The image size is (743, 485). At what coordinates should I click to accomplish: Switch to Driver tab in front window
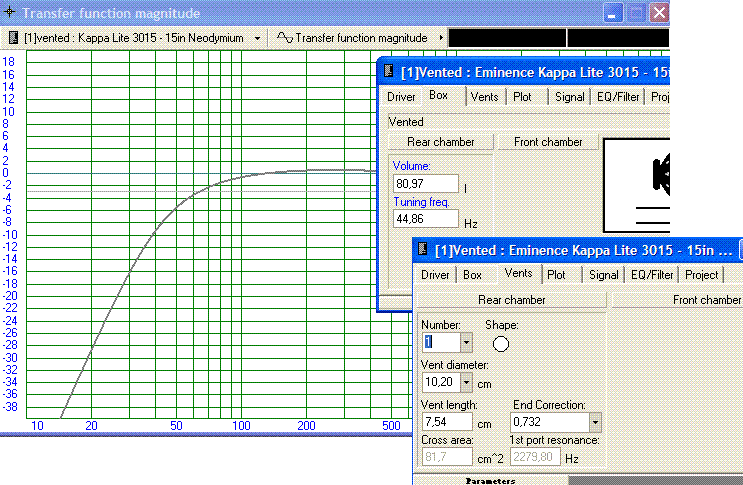pos(435,275)
